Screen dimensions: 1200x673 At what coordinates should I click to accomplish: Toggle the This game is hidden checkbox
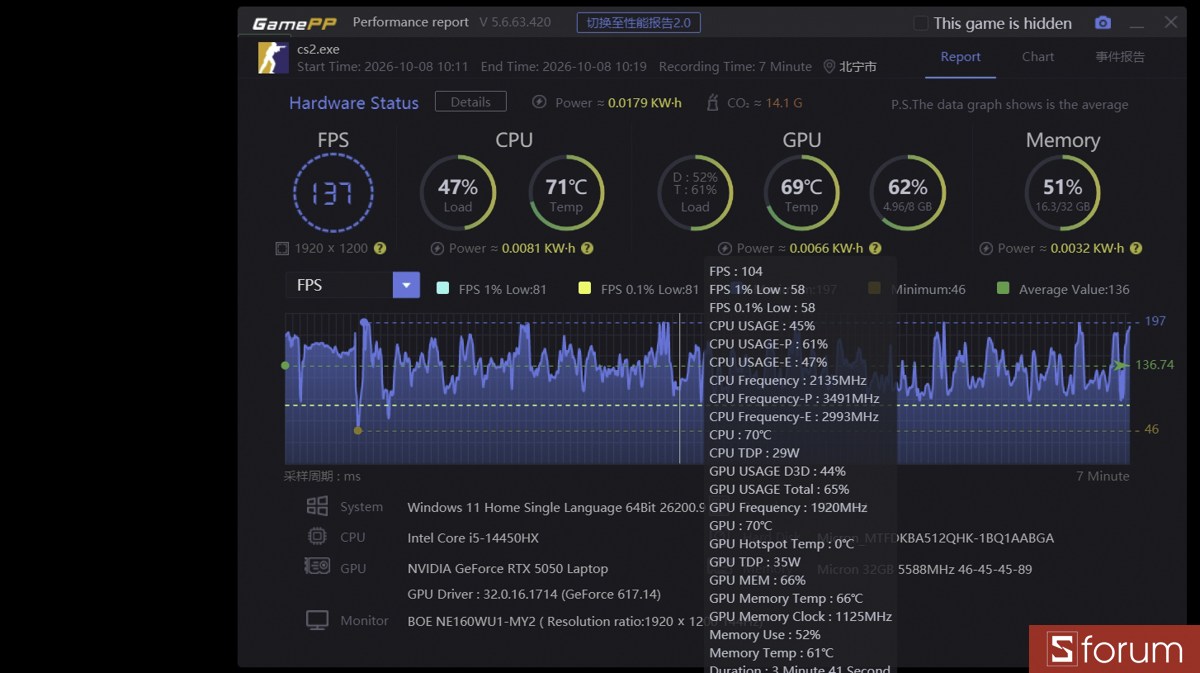(x=921, y=23)
